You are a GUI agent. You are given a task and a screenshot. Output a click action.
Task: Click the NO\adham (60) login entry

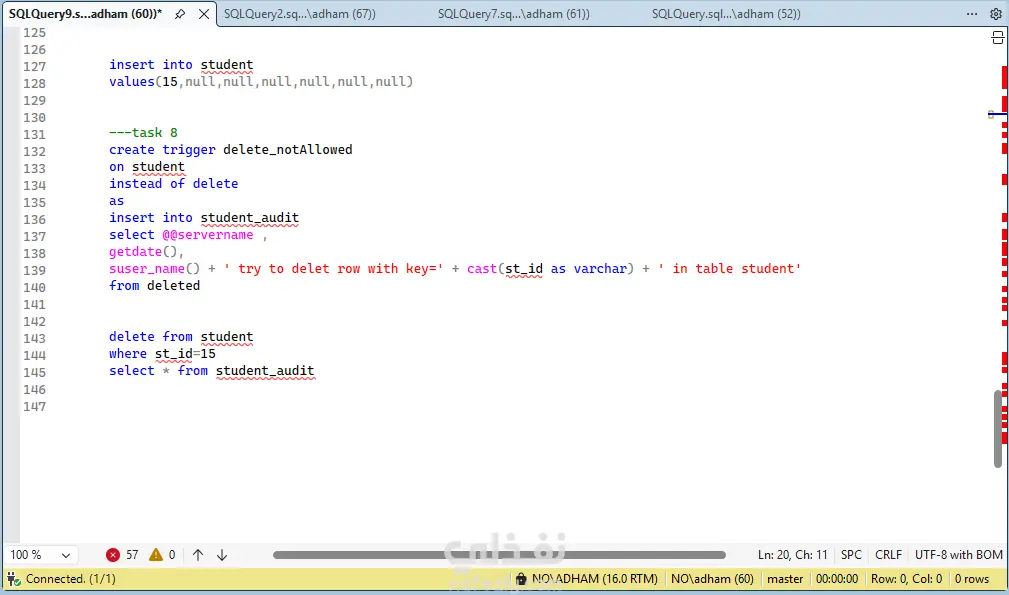click(x=712, y=578)
